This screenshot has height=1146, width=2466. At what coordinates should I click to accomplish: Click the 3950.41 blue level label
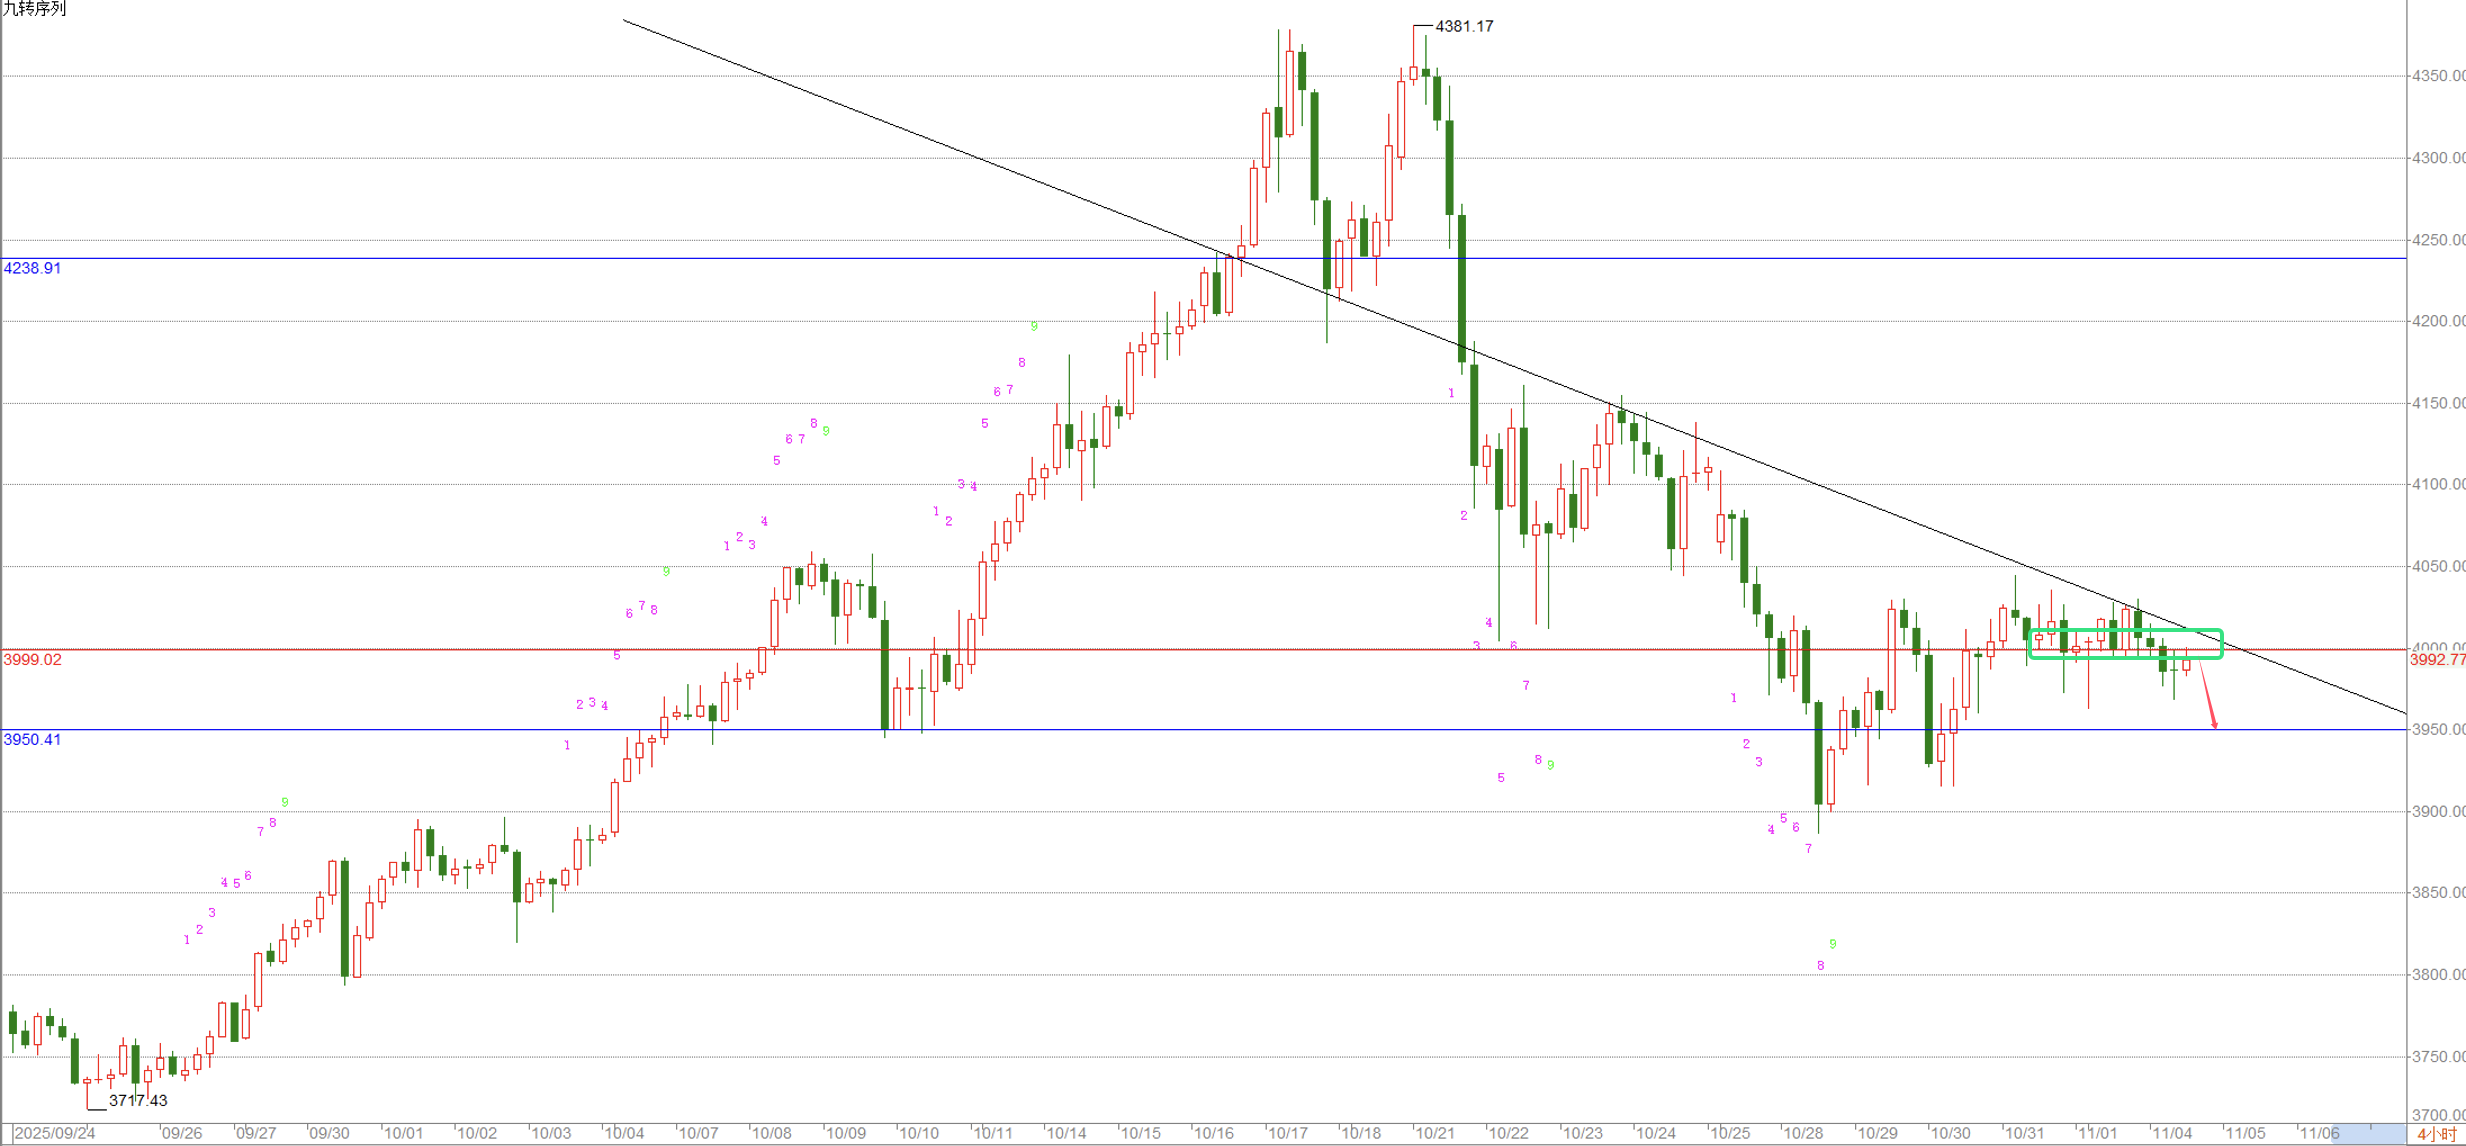point(32,740)
